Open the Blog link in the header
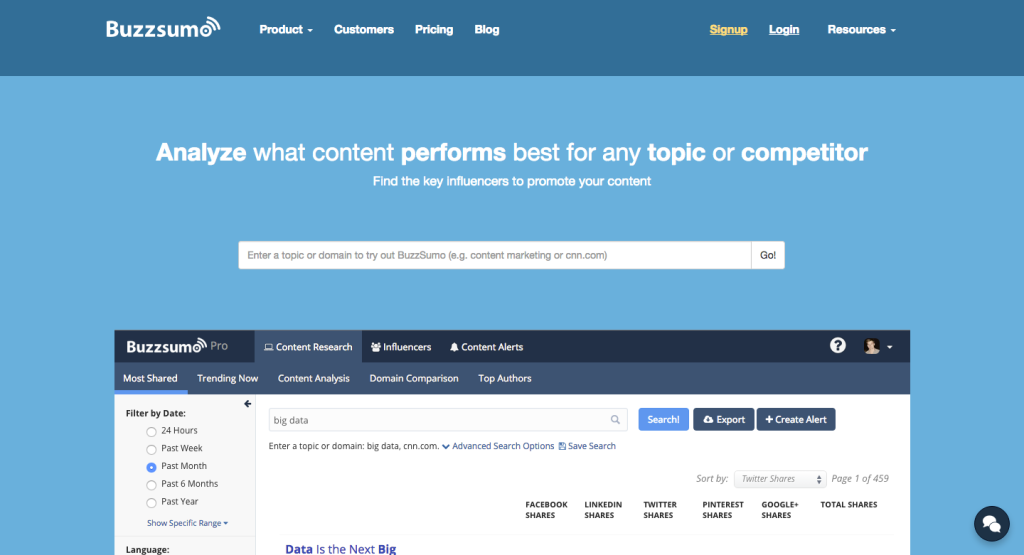Screen dimensions: 1024x555 click(487, 29)
